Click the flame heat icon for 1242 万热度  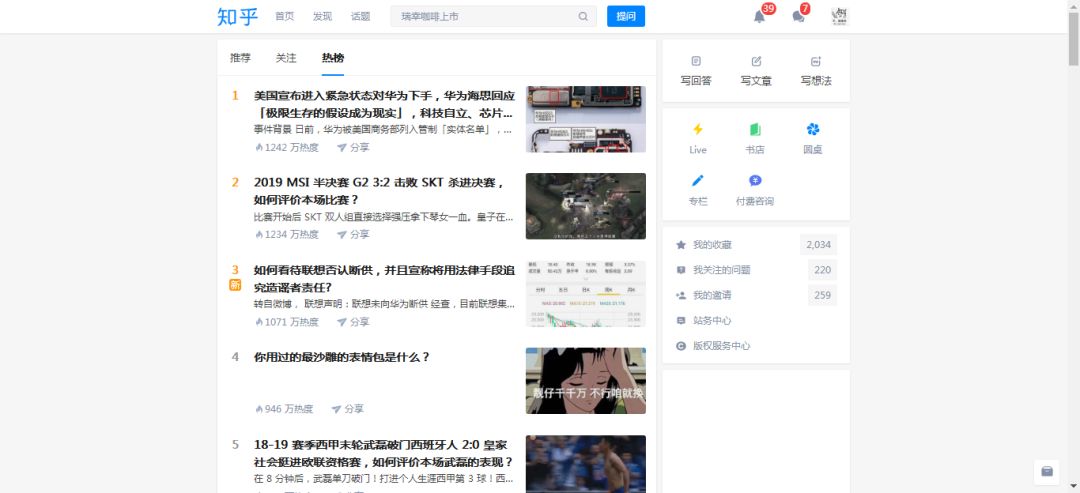(x=259, y=147)
